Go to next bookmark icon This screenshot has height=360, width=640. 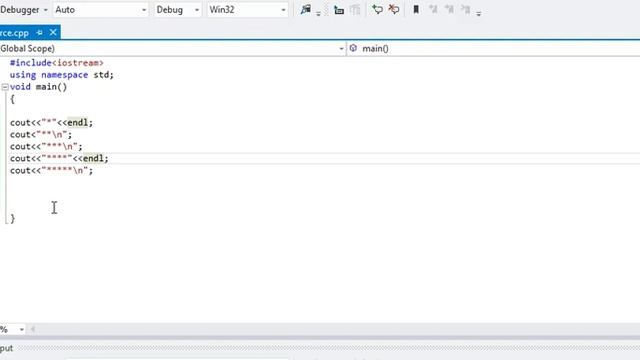click(x=449, y=9)
